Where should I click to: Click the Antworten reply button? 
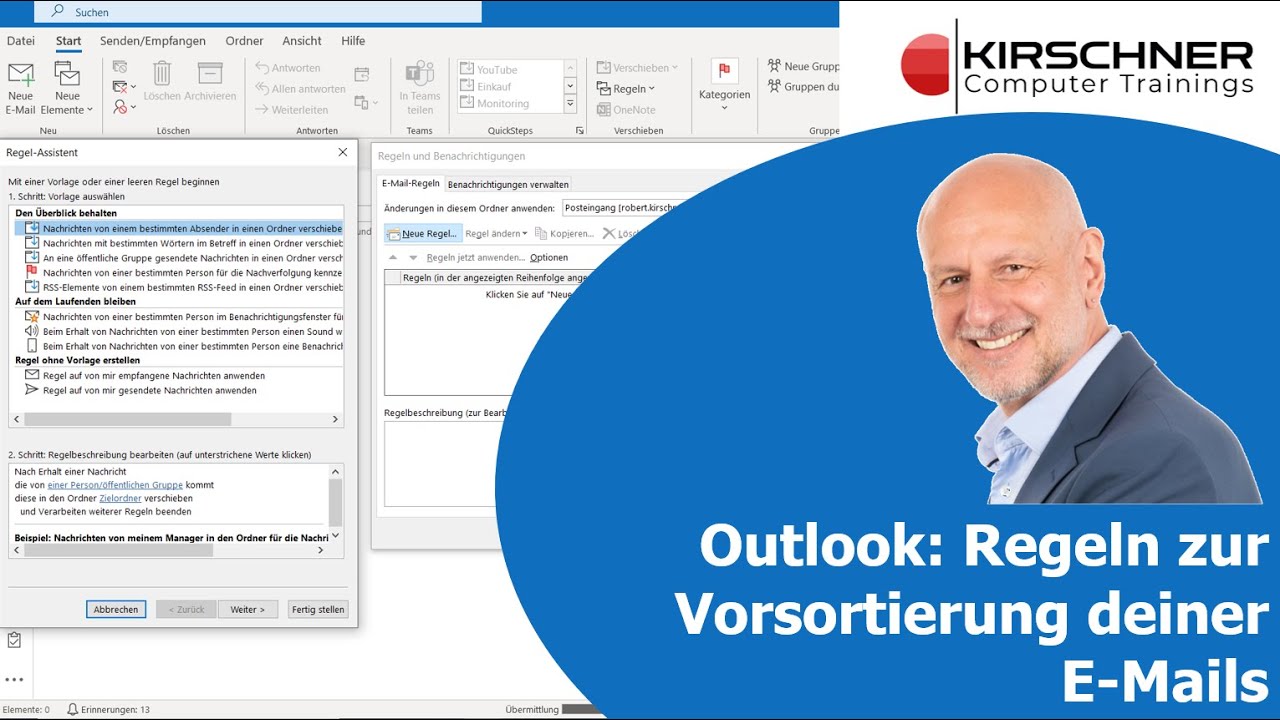[288, 68]
